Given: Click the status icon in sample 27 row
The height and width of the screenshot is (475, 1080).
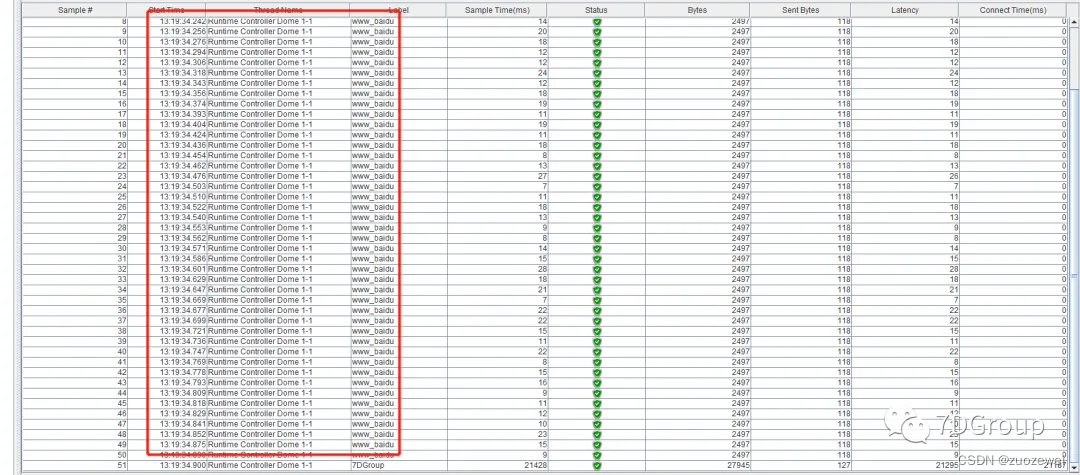Looking at the screenshot, I should point(596,218).
